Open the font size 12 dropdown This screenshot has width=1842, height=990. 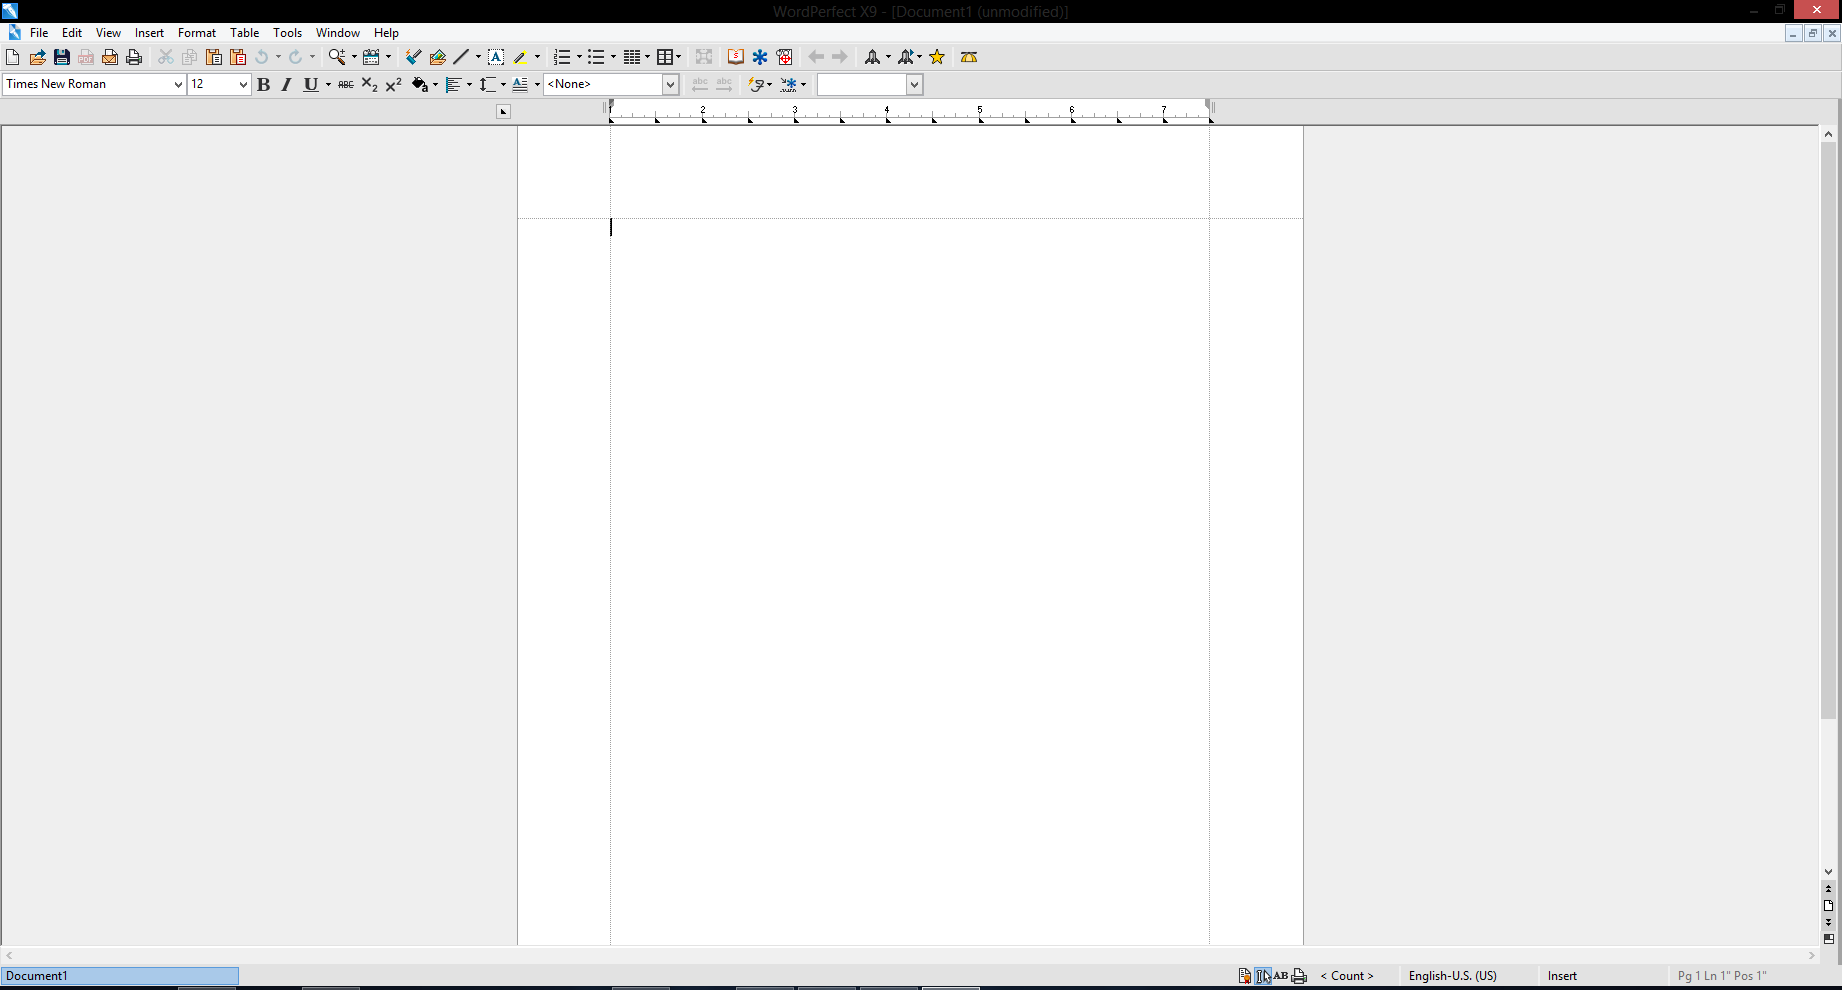point(242,85)
